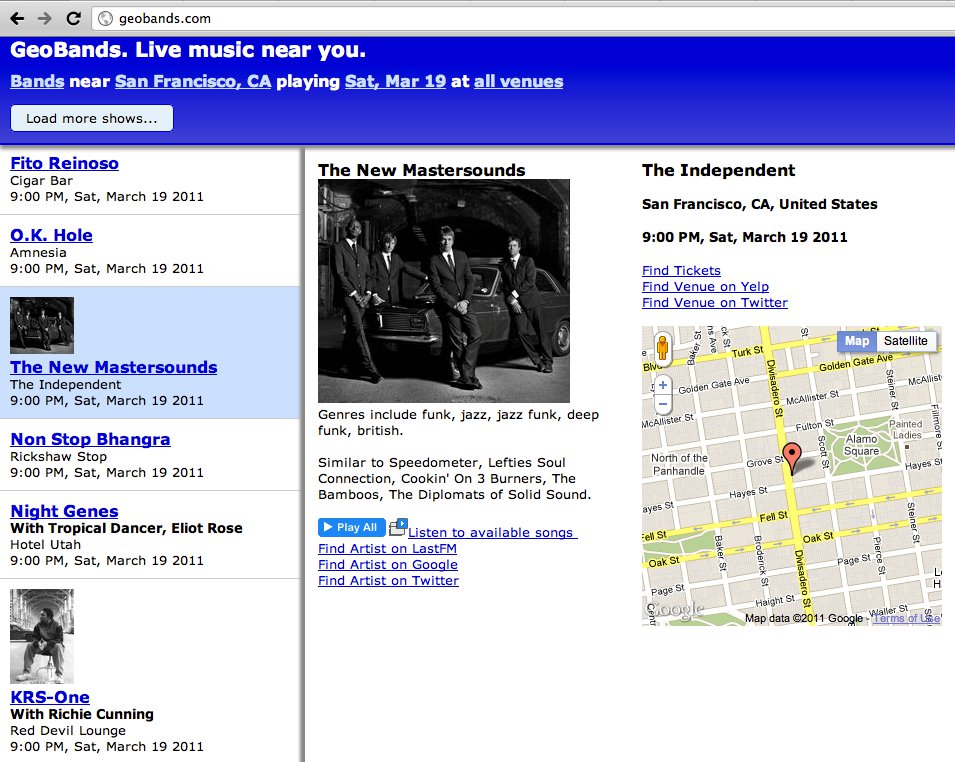955x762 pixels.
Task: Click the Google logo on the map
Action: click(674, 609)
